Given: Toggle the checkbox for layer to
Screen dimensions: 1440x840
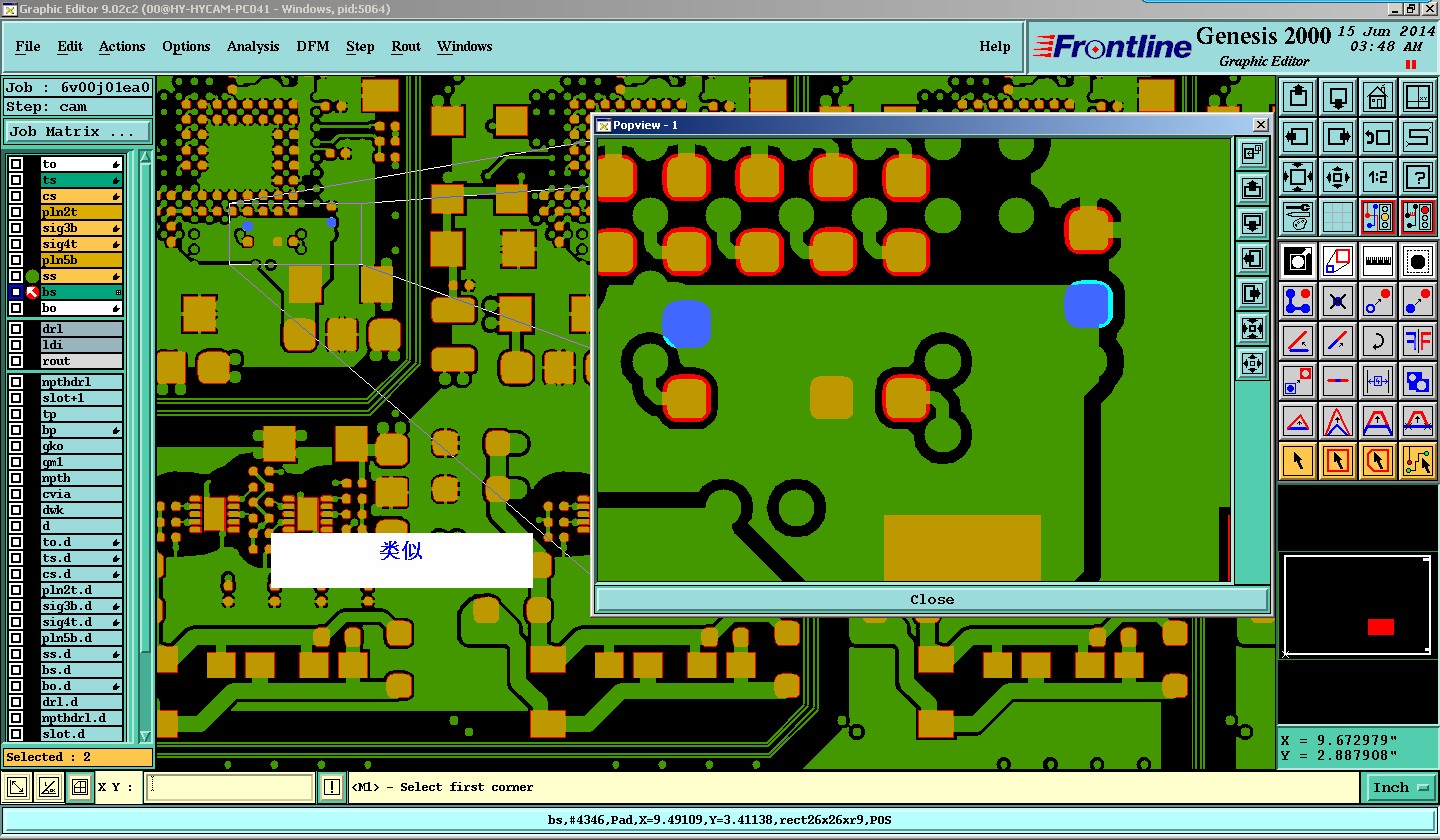Looking at the screenshot, I should [x=16, y=164].
